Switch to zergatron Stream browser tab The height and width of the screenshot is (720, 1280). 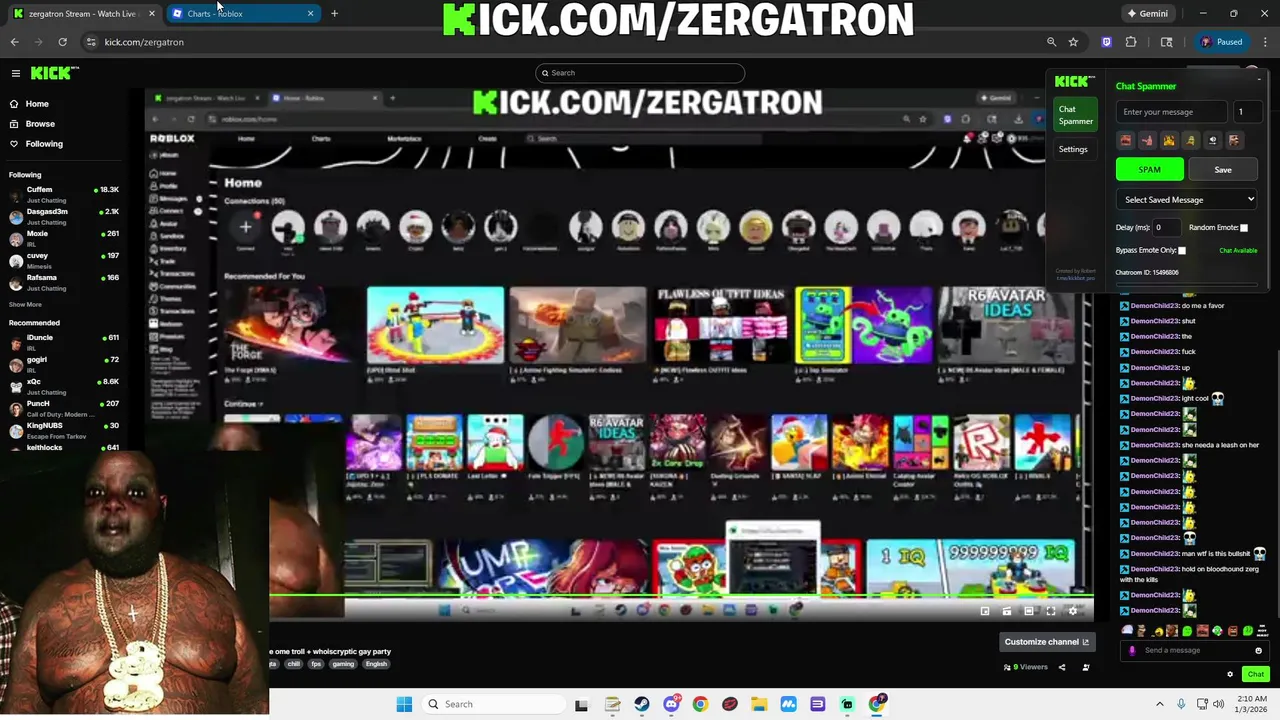click(x=82, y=13)
